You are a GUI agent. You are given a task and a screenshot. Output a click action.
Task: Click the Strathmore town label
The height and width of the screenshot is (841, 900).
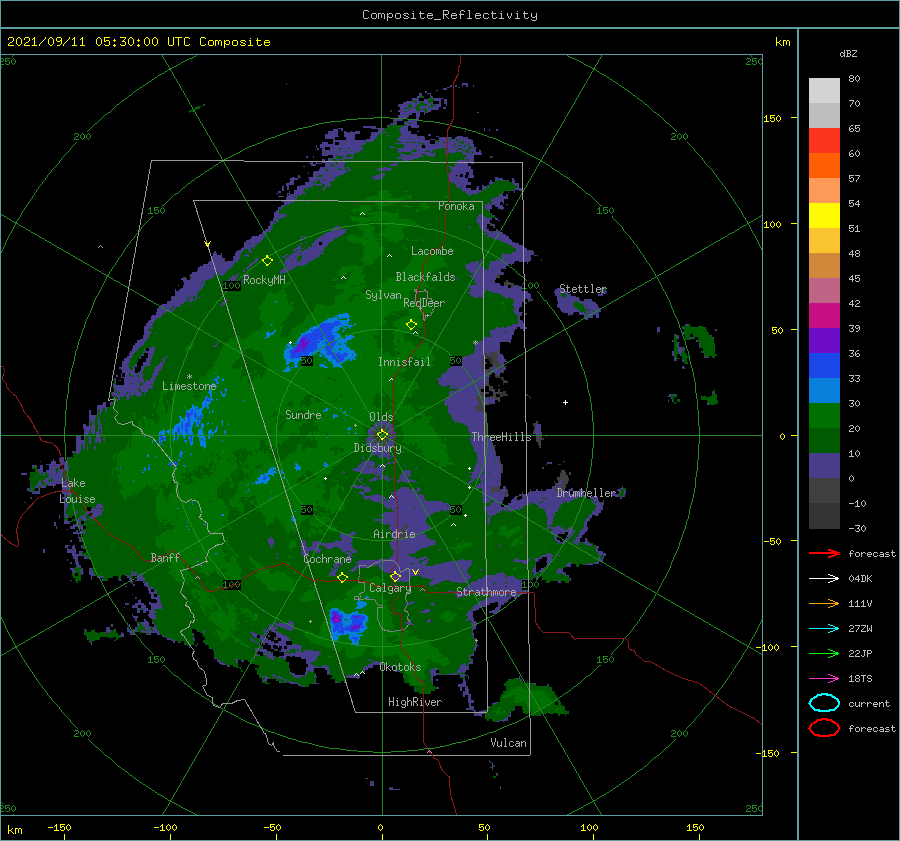(486, 592)
